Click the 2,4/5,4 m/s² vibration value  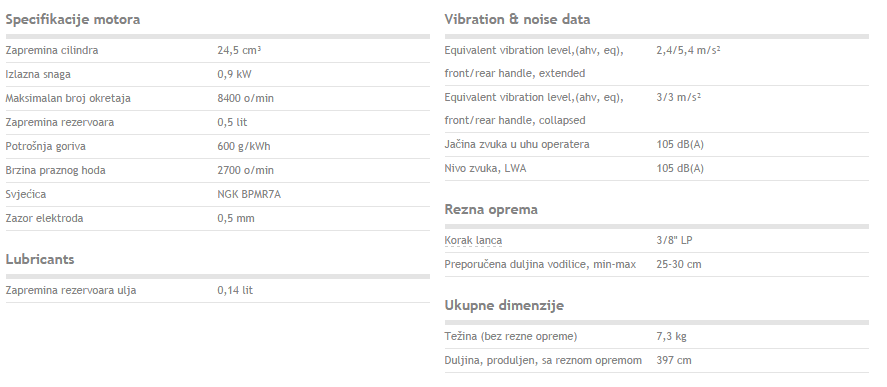[x=688, y=50]
